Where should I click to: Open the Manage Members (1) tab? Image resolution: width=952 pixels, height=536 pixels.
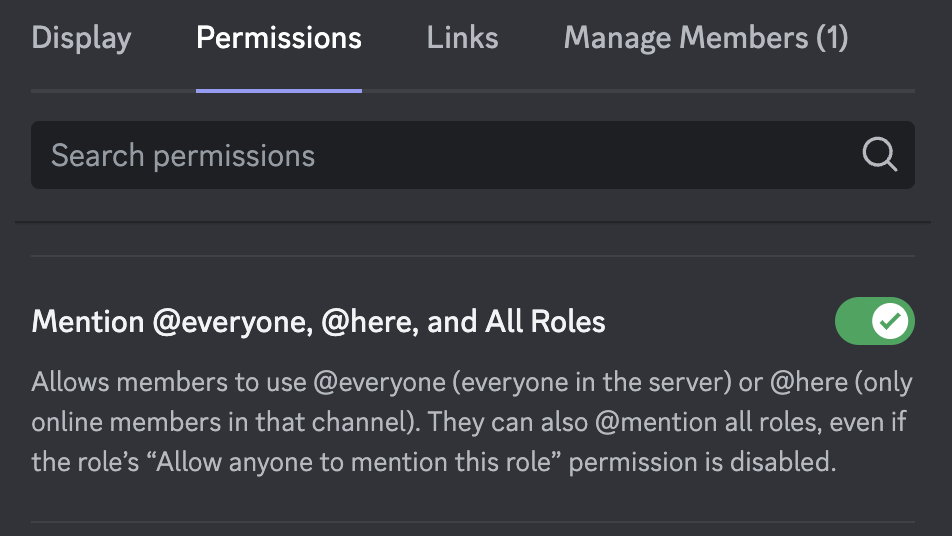pyautogui.click(x=706, y=38)
